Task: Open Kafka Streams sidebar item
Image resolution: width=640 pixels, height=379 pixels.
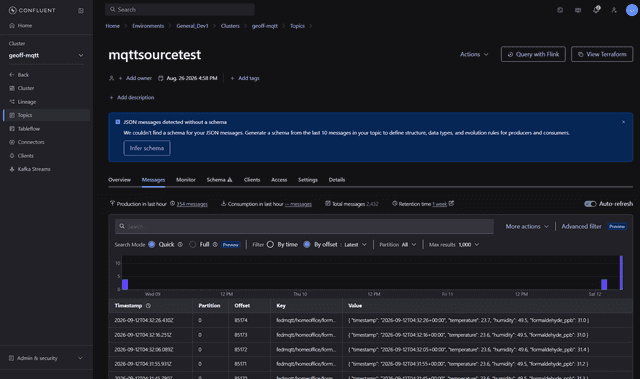Action: point(30,169)
